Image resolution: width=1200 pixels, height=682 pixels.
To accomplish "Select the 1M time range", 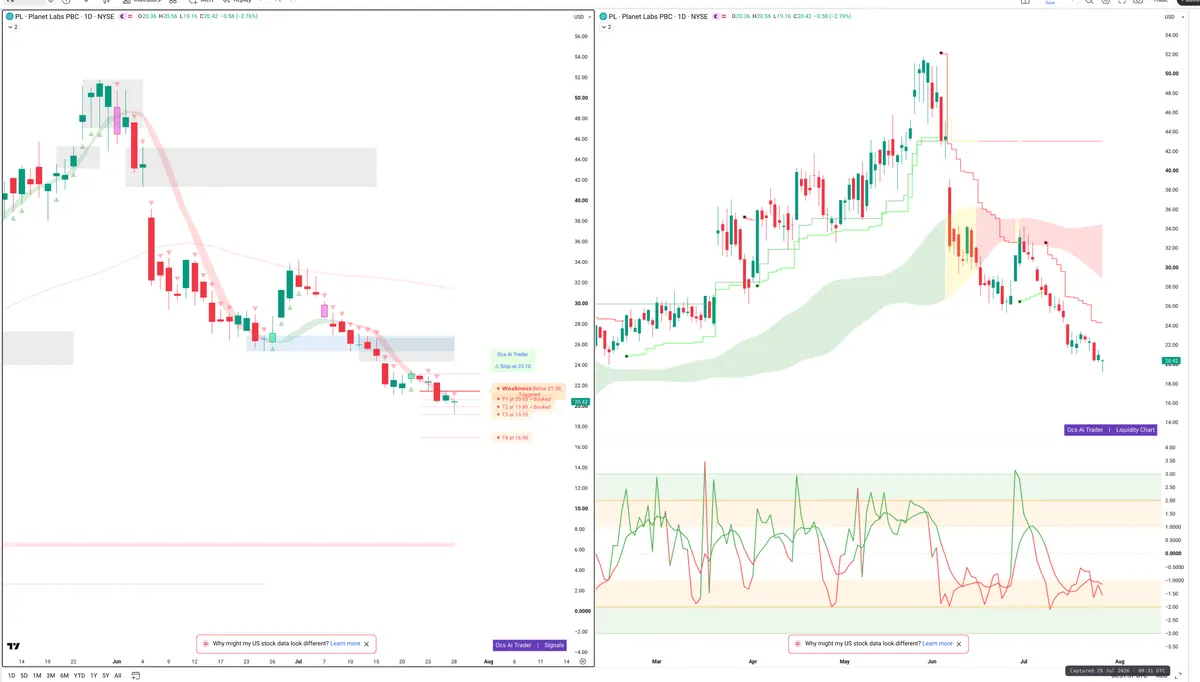I will coord(37,676).
